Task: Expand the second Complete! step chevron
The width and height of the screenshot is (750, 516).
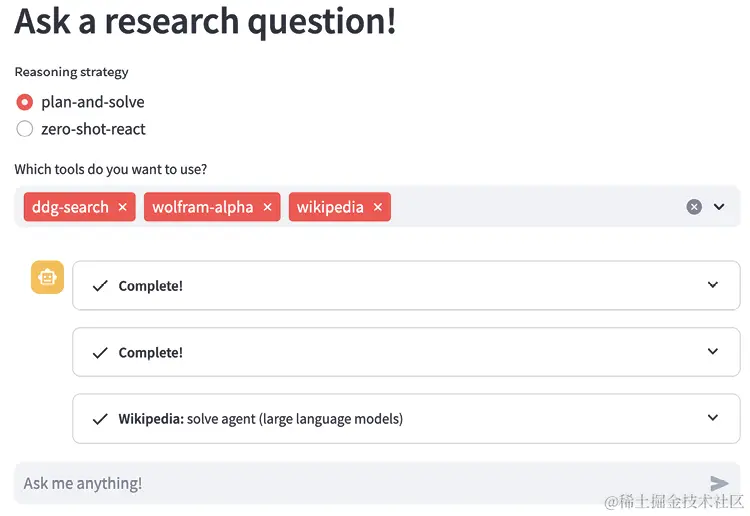Action: click(x=713, y=352)
